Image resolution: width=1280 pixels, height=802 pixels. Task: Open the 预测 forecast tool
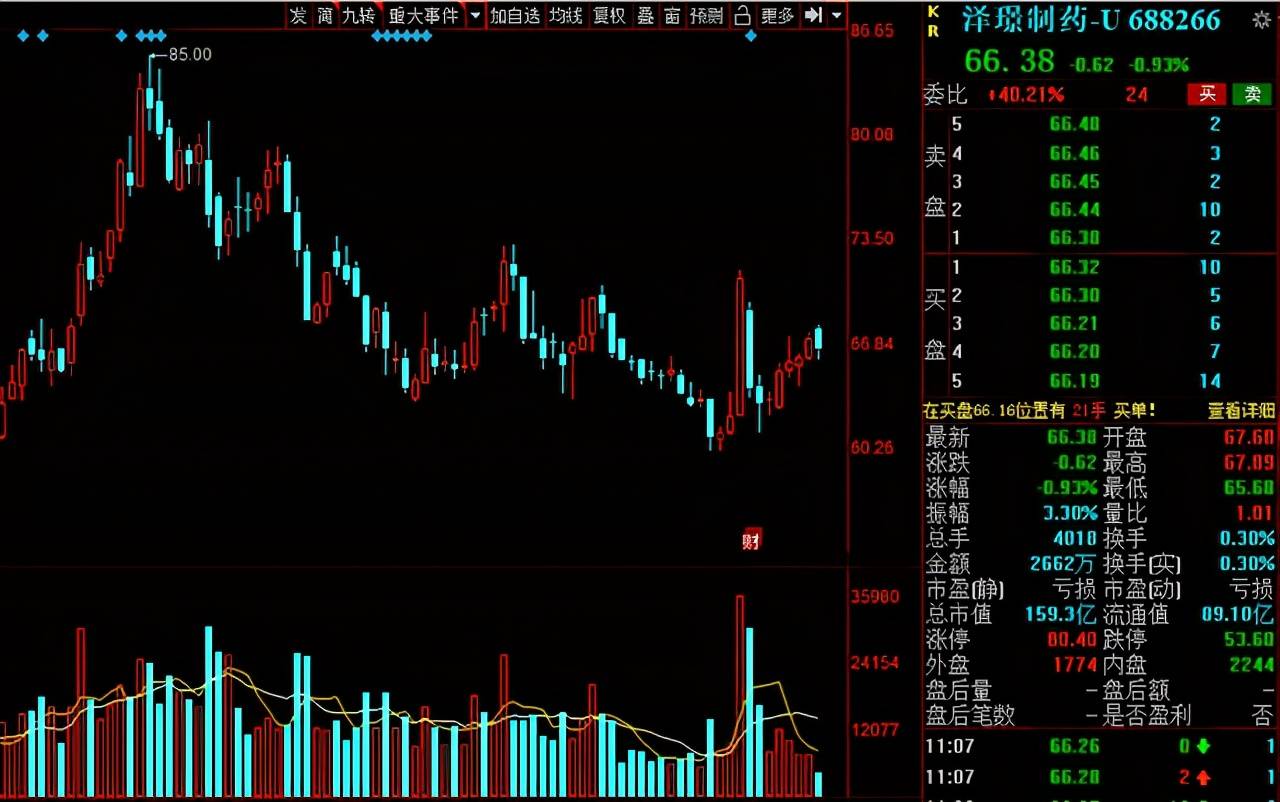point(706,15)
